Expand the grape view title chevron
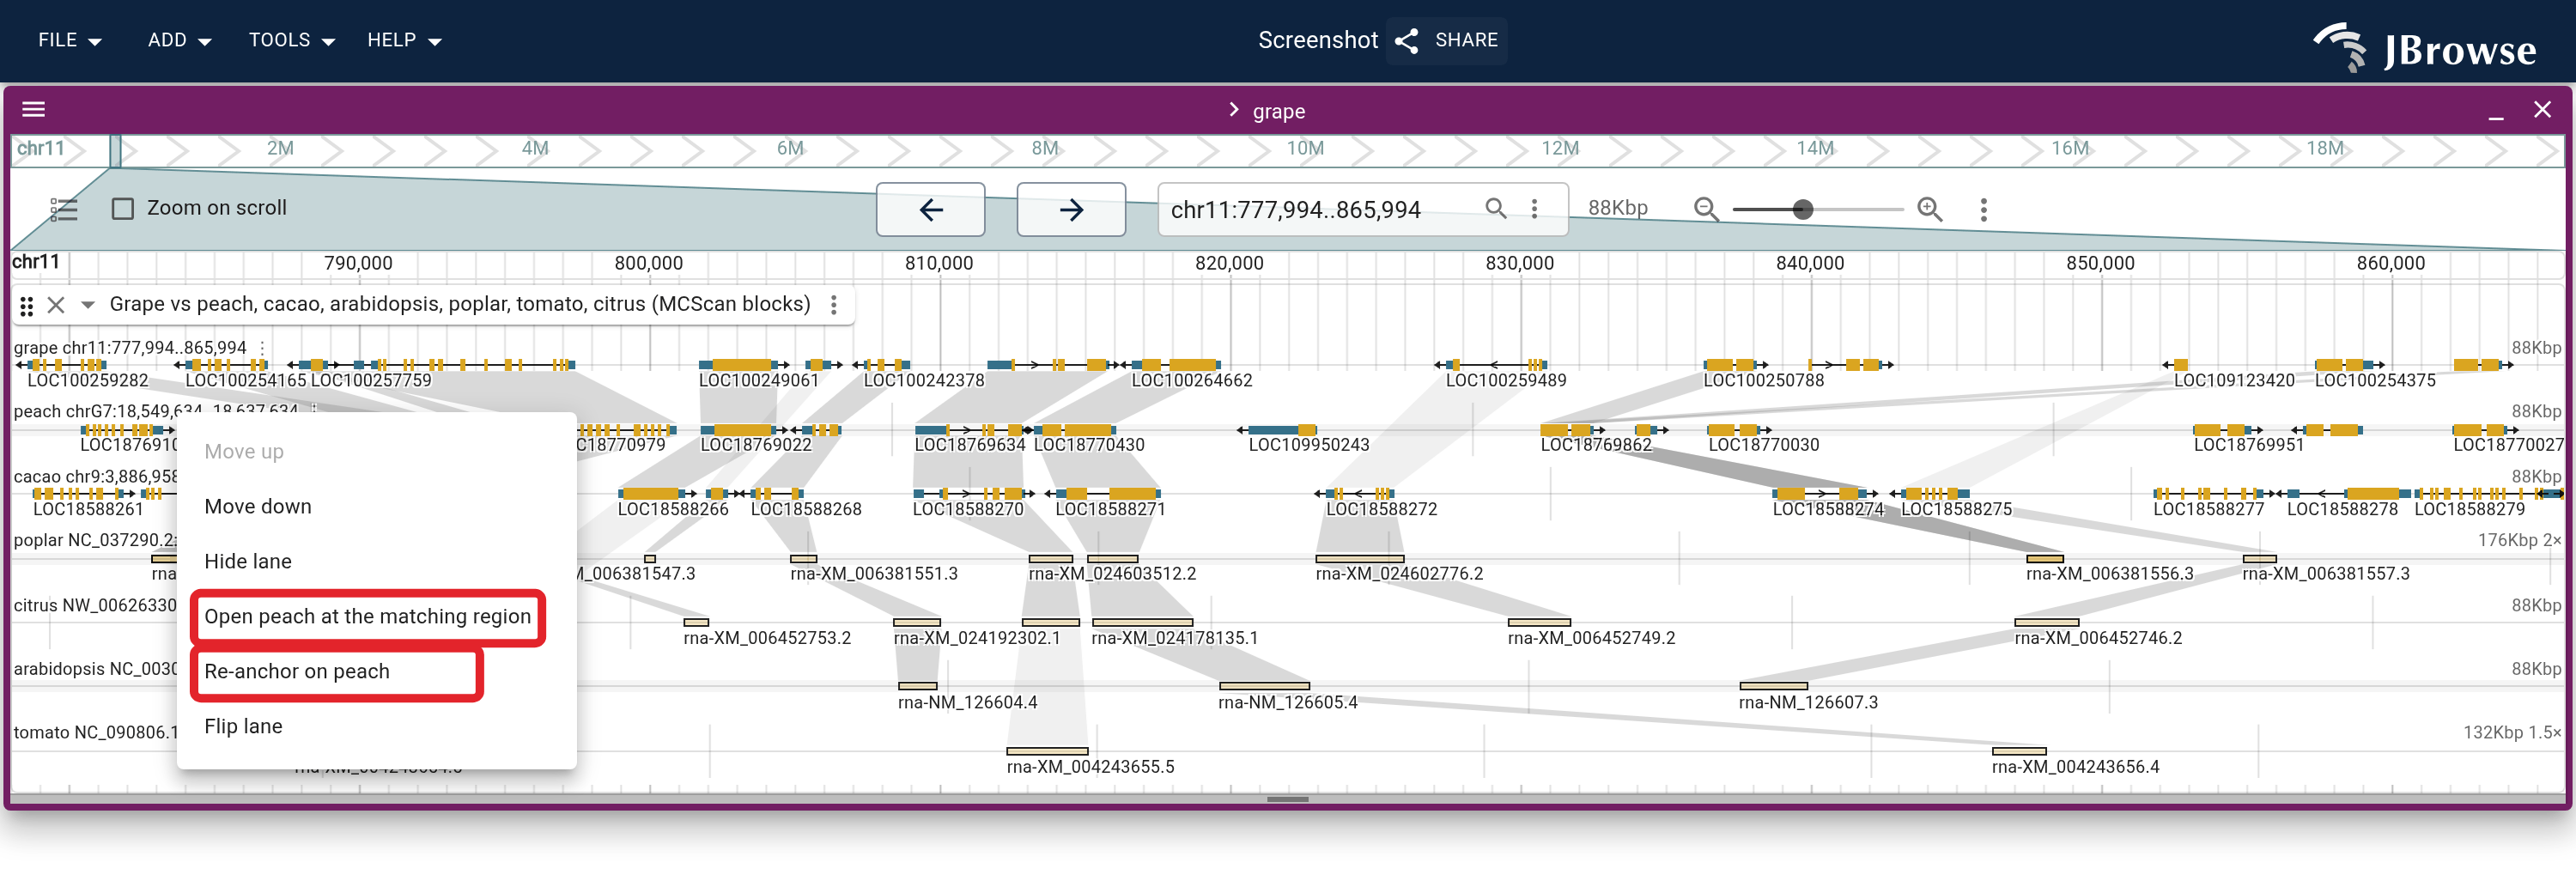Image resolution: width=2576 pixels, height=893 pixels. (x=1233, y=110)
